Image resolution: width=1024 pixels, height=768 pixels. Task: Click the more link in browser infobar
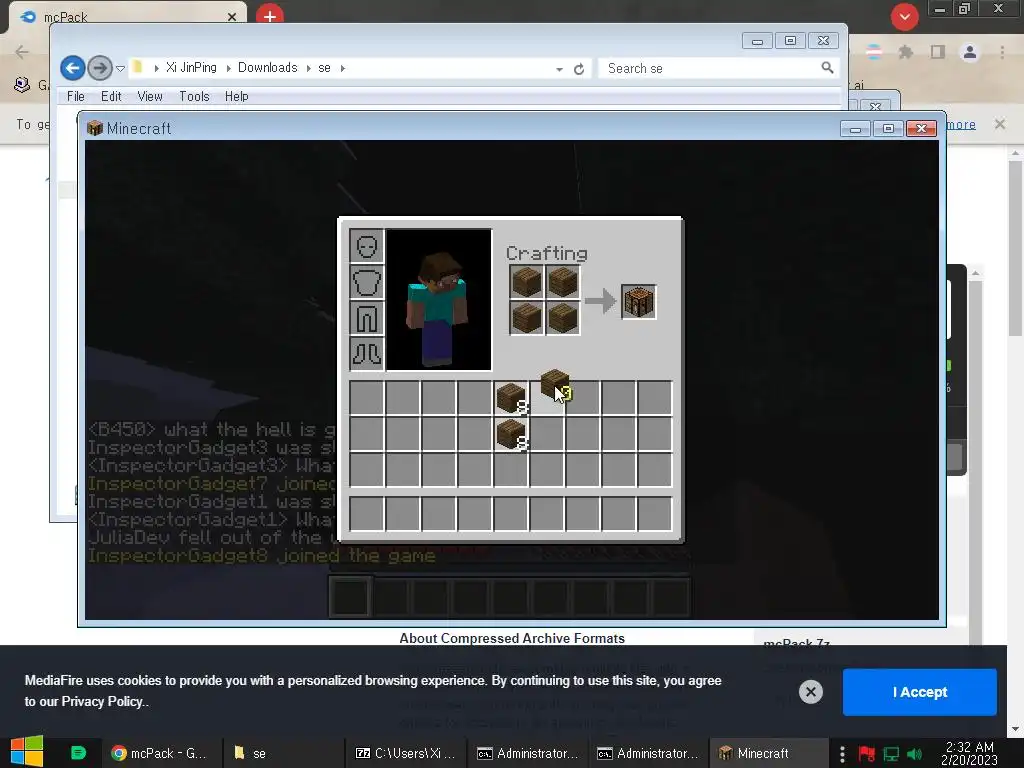(x=961, y=124)
